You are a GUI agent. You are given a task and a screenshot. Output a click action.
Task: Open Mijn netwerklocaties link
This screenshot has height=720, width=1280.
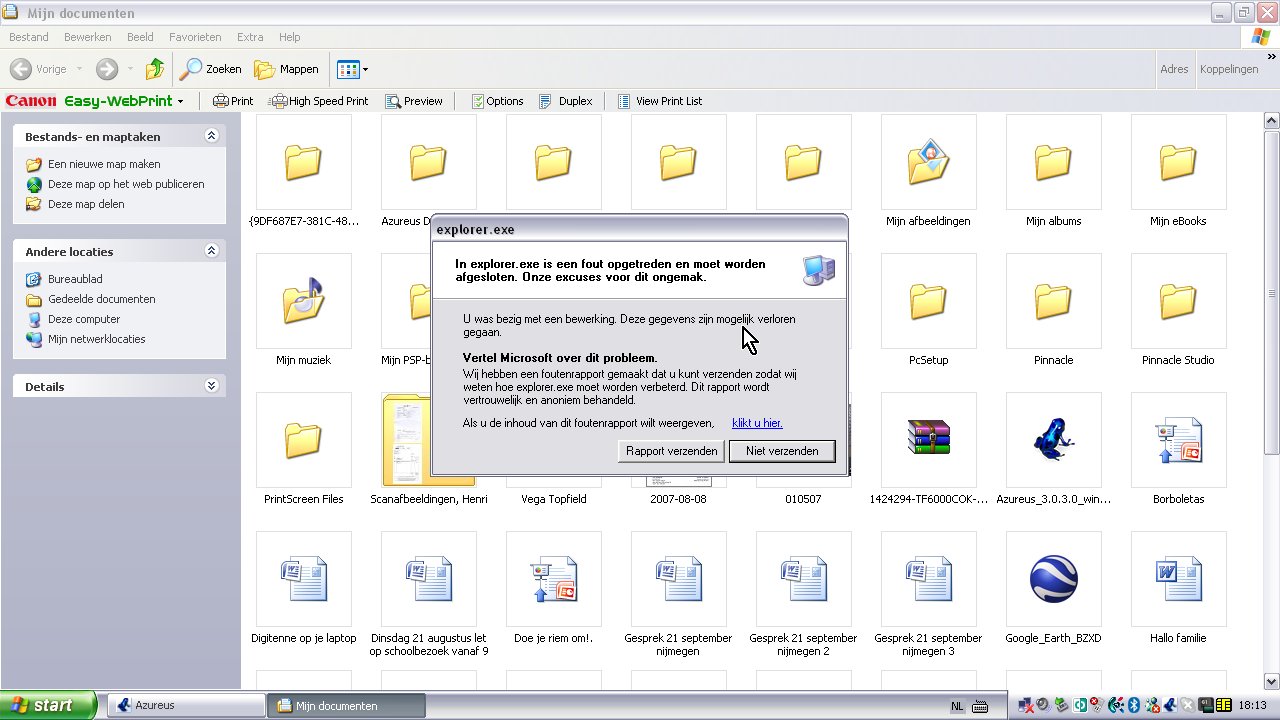97,339
